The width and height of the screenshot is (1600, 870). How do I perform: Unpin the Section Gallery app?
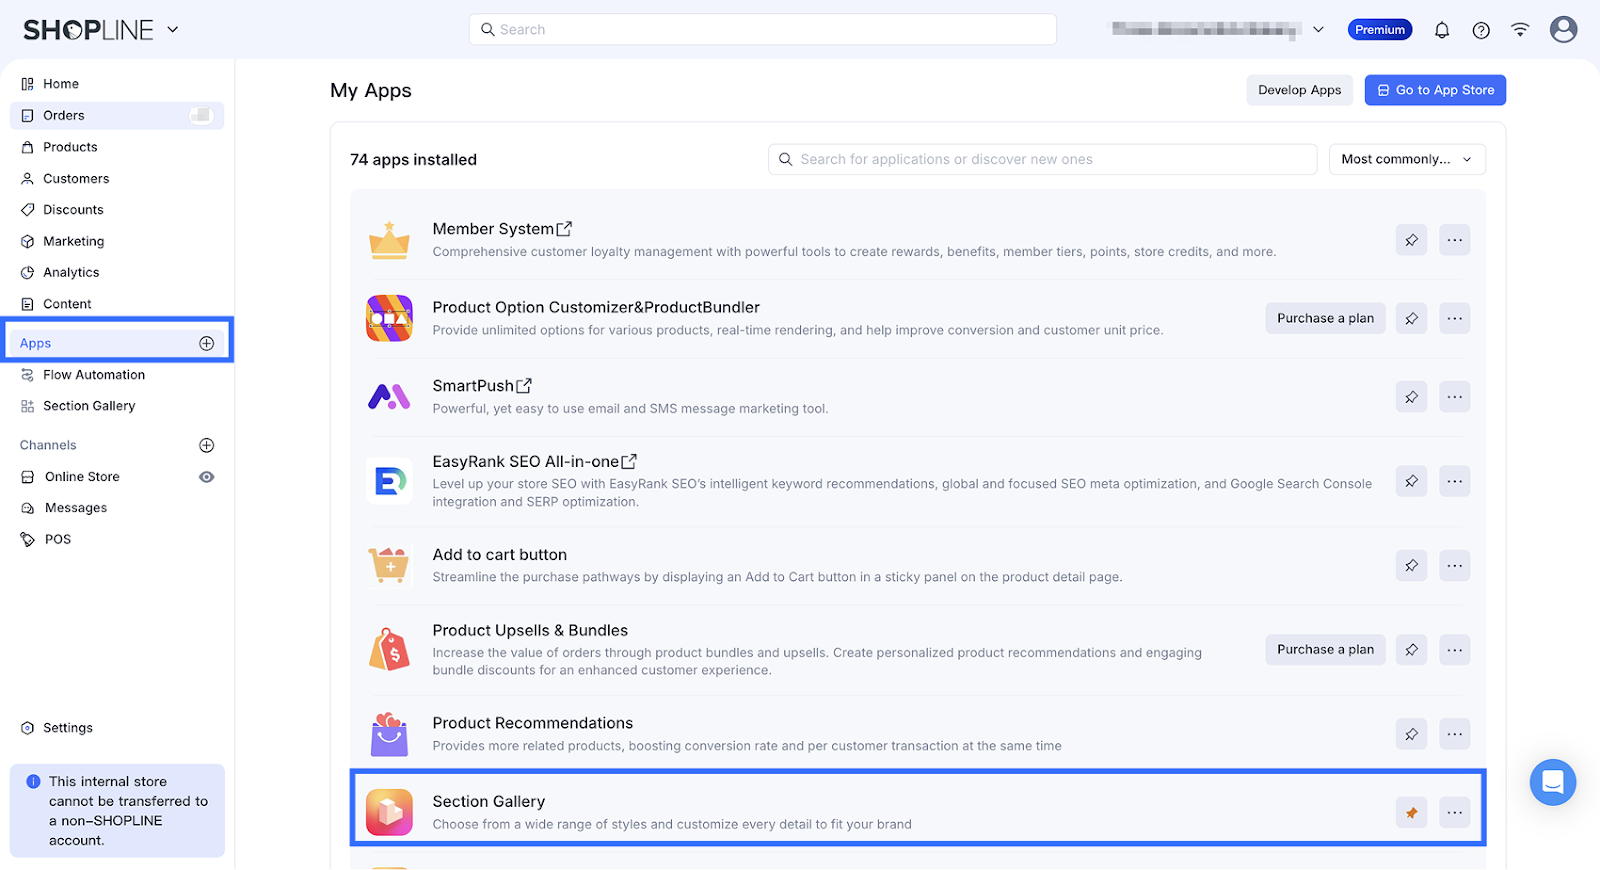pyautogui.click(x=1411, y=813)
